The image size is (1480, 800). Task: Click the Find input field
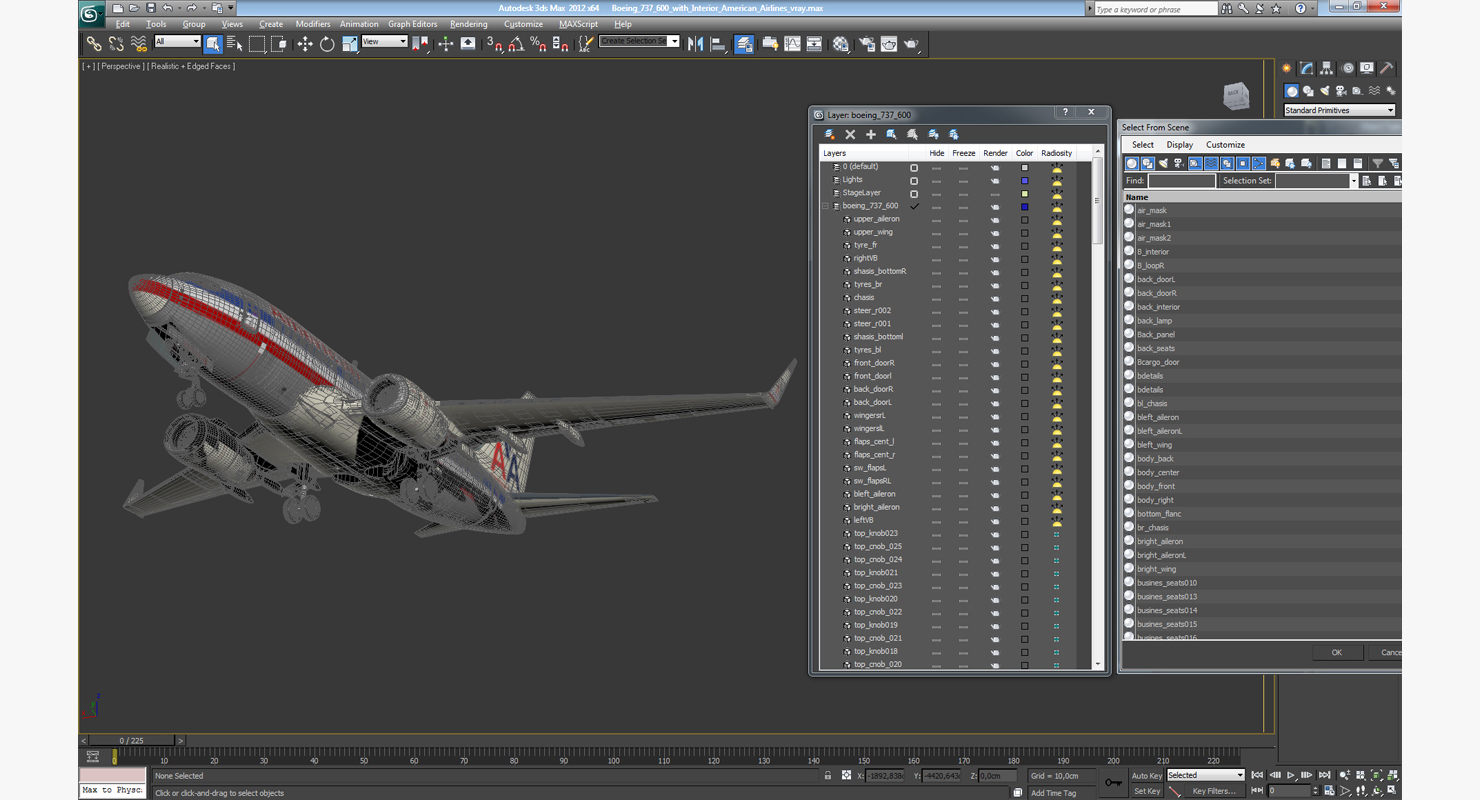pyautogui.click(x=1181, y=181)
